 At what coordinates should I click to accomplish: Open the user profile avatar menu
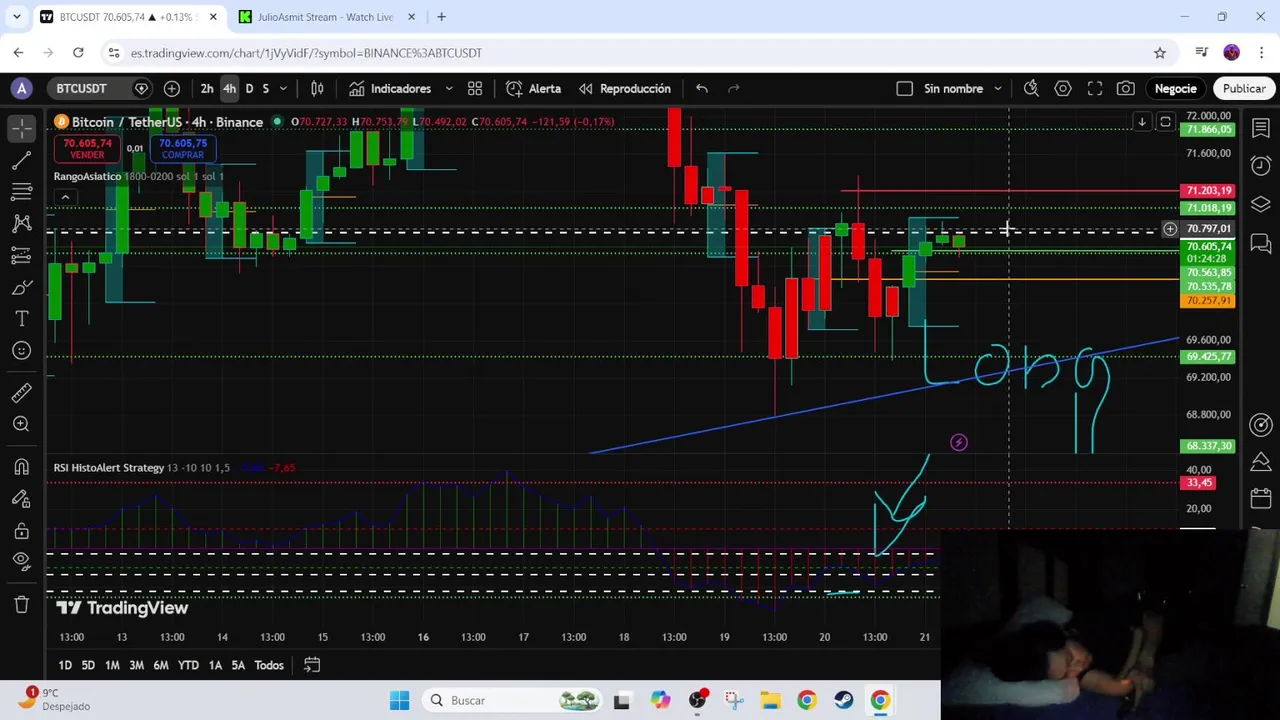click(21, 89)
